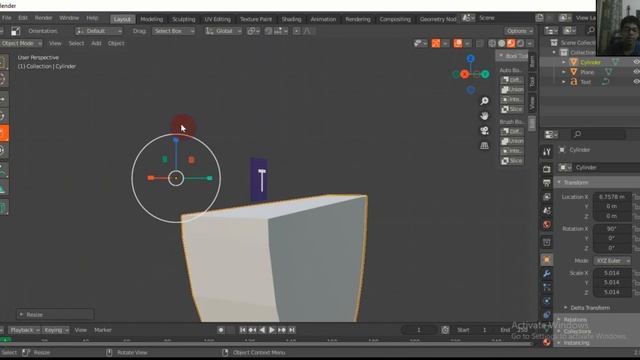Image resolution: width=640 pixels, height=360 pixels.
Task: Click the Rotation X value field
Action: pos(612,229)
